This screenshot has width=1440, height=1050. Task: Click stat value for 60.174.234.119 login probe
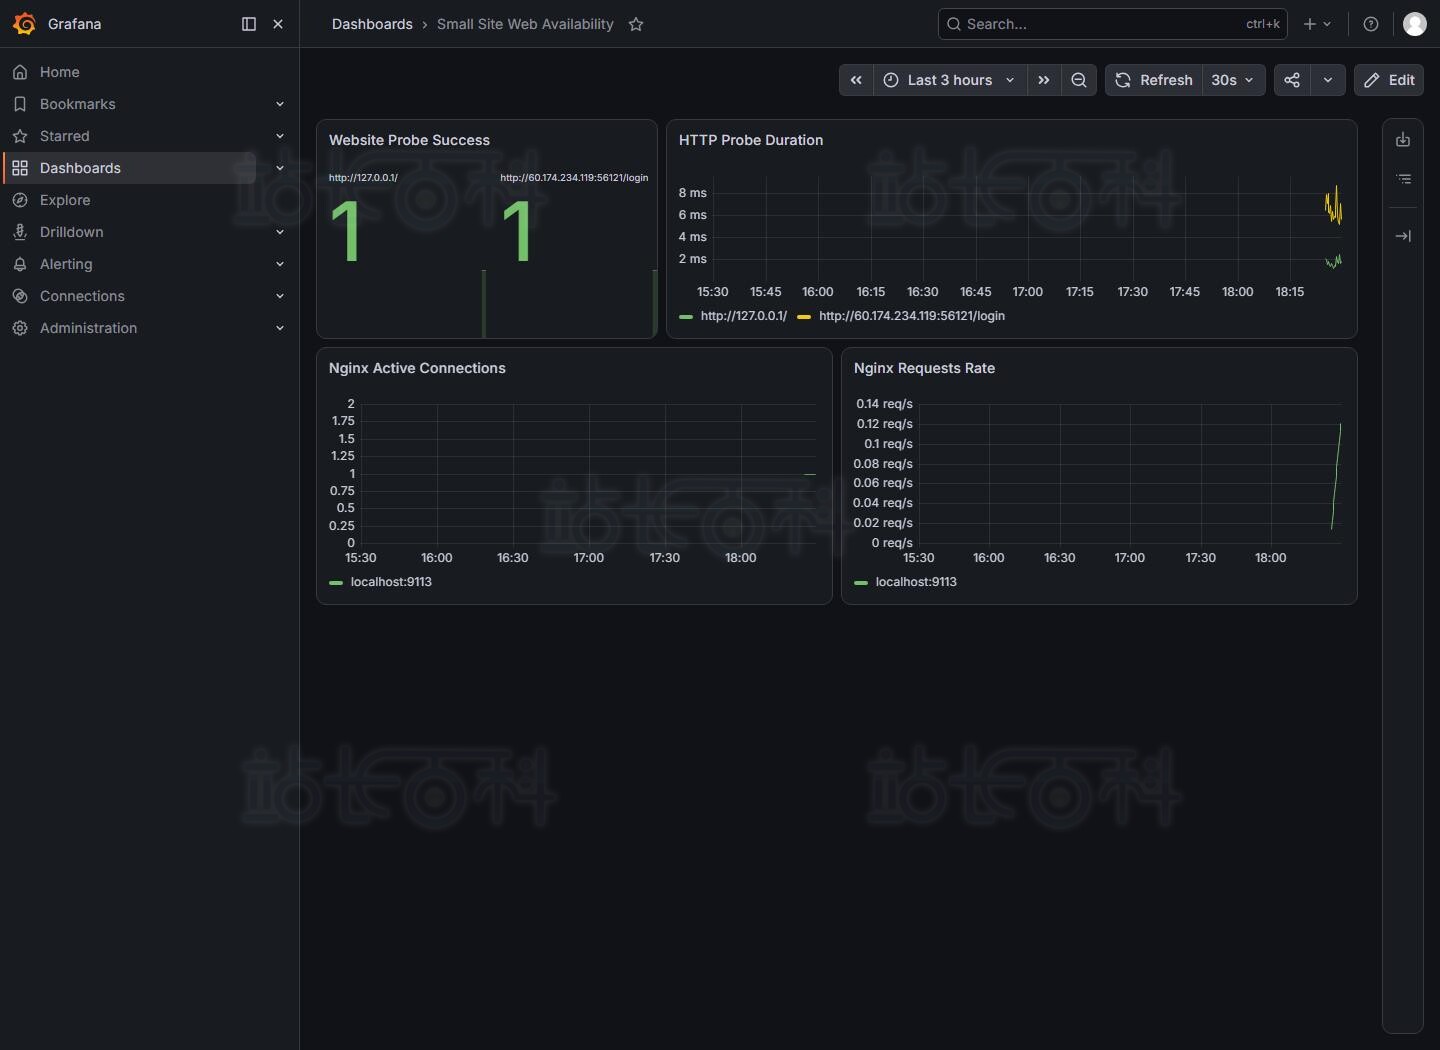[x=517, y=232]
